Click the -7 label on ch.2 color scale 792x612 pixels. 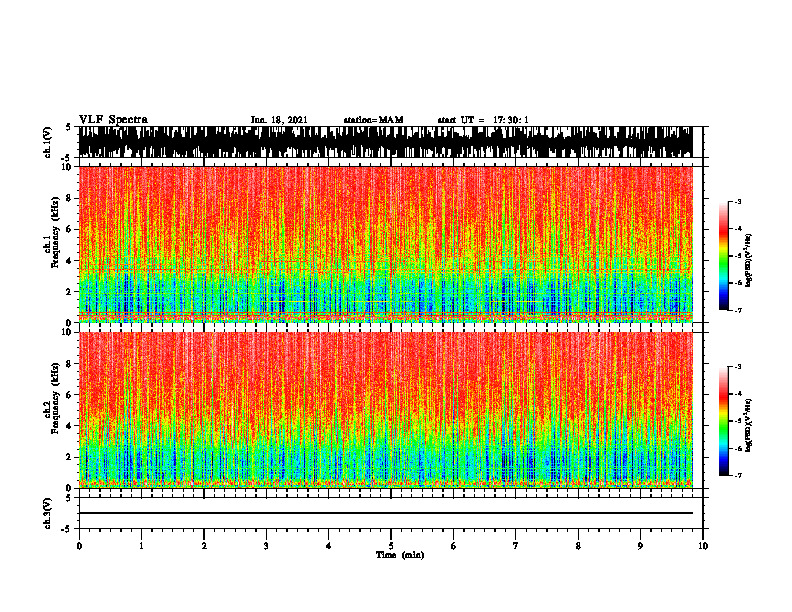(x=738, y=476)
